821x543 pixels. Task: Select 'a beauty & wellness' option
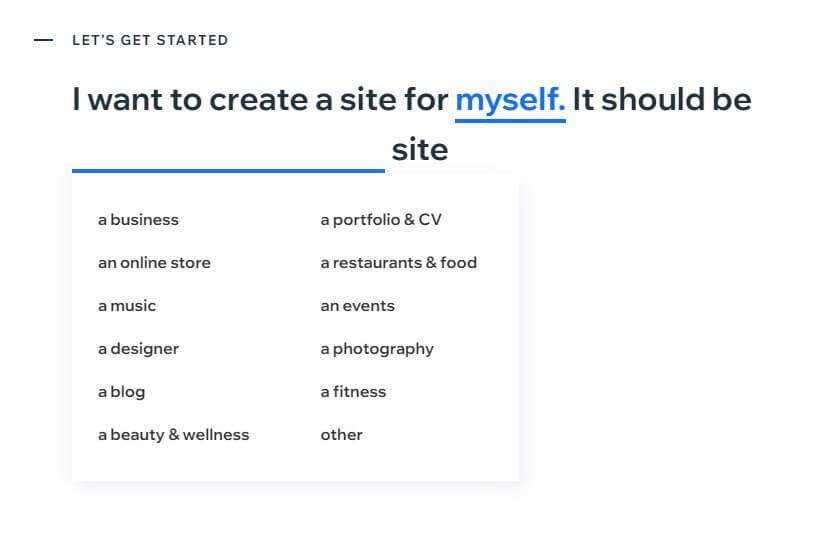[x=174, y=435]
